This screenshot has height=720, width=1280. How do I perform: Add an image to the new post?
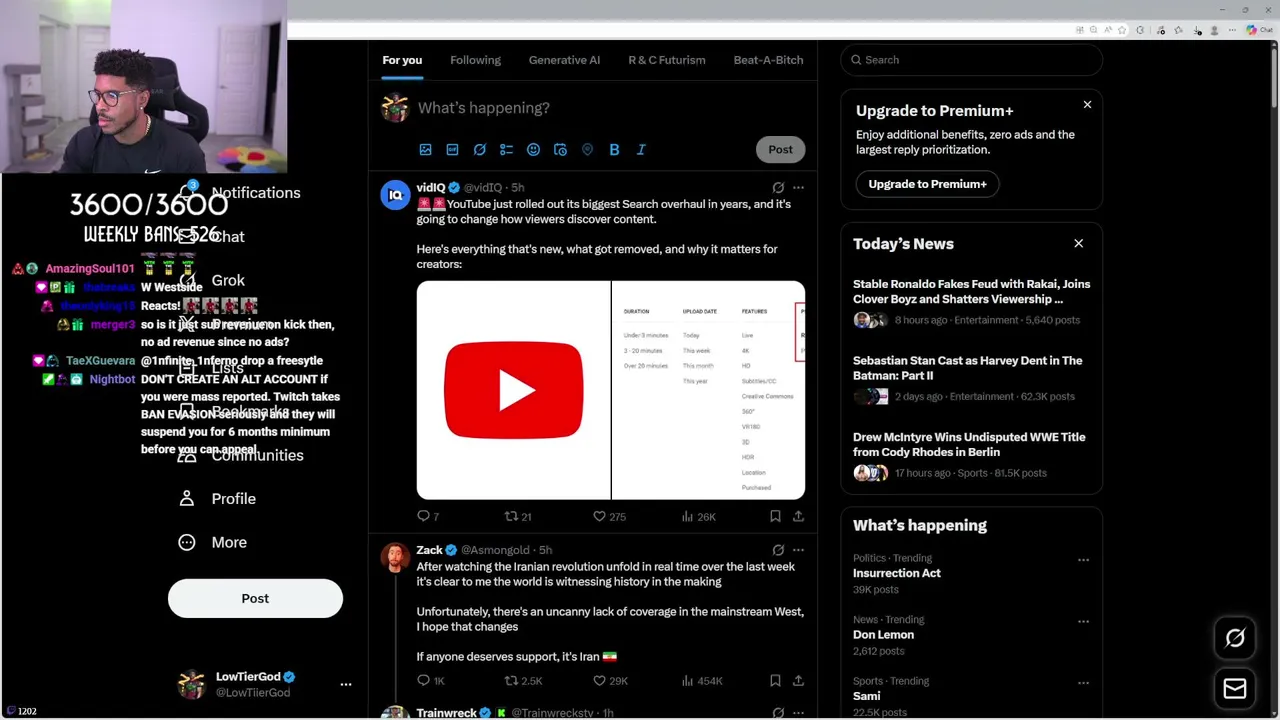(425, 149)
